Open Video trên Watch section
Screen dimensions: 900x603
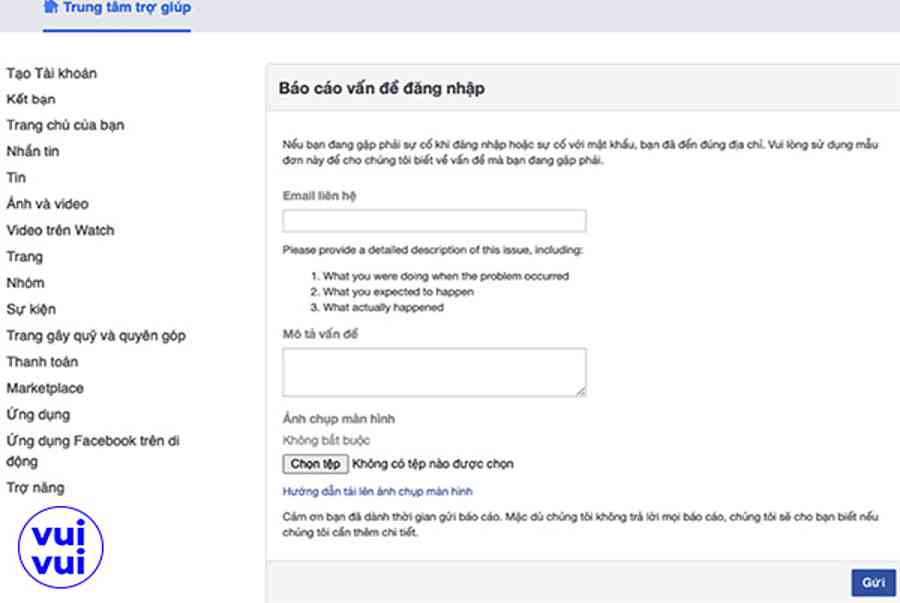[x=60, y=230]
